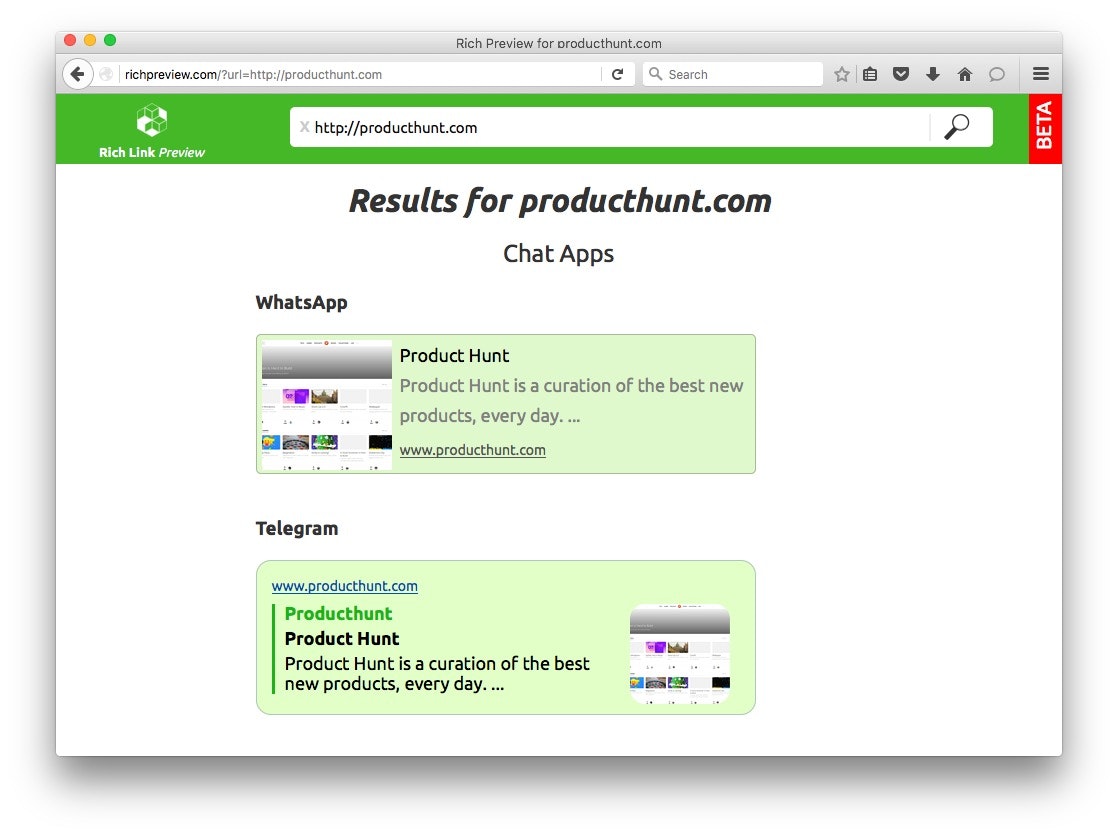Bookmark this page with the star icon
This screenshot has width=1118, height=836.
[841, 74]
